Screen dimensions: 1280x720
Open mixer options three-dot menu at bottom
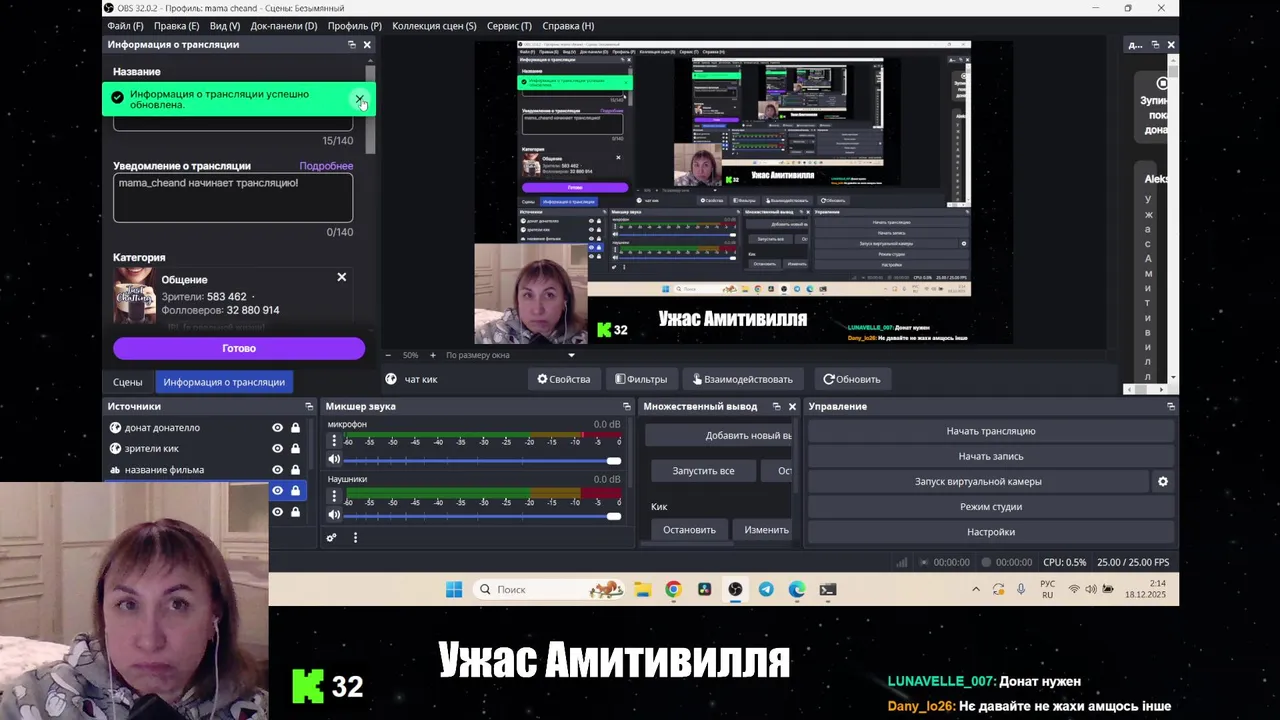[x=355, y=538]
